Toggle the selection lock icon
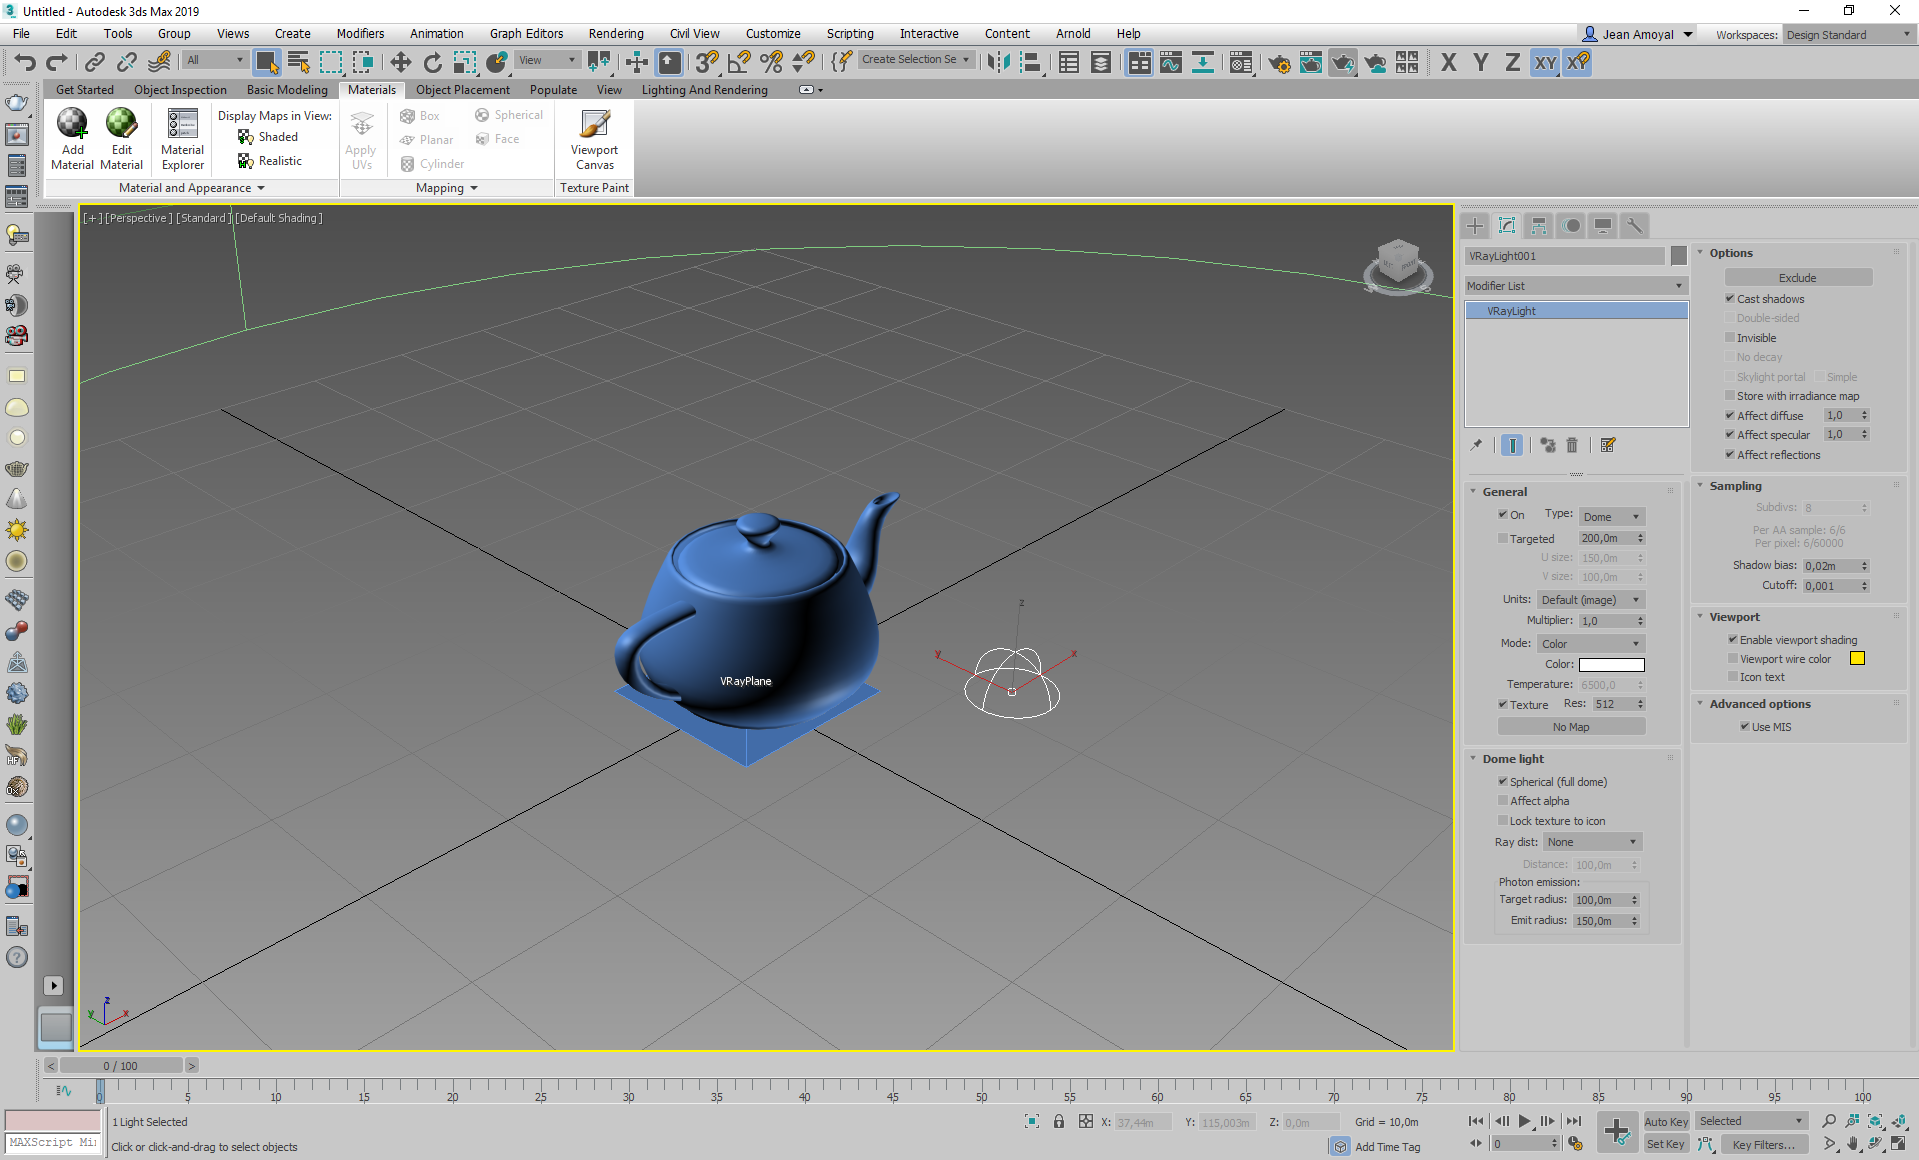Screen dimensions: 1919x1160 point(1058,1122)
